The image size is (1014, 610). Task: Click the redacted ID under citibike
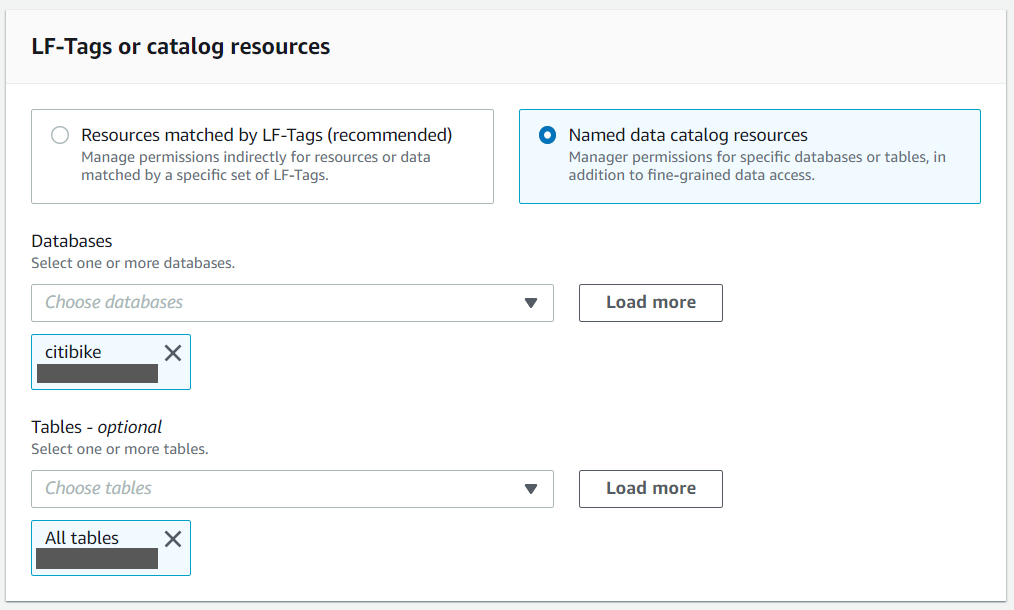[97, 374]
